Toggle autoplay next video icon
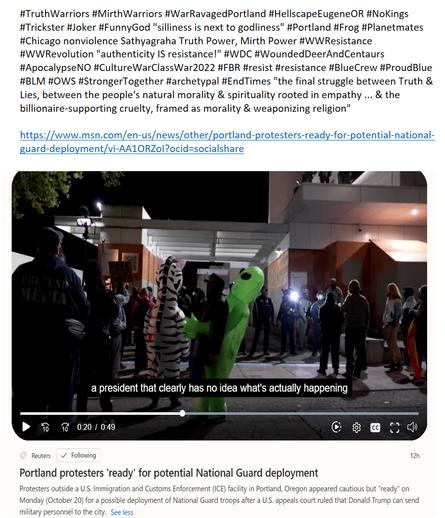This screenshot has width=445, height=518. [336, 427]
